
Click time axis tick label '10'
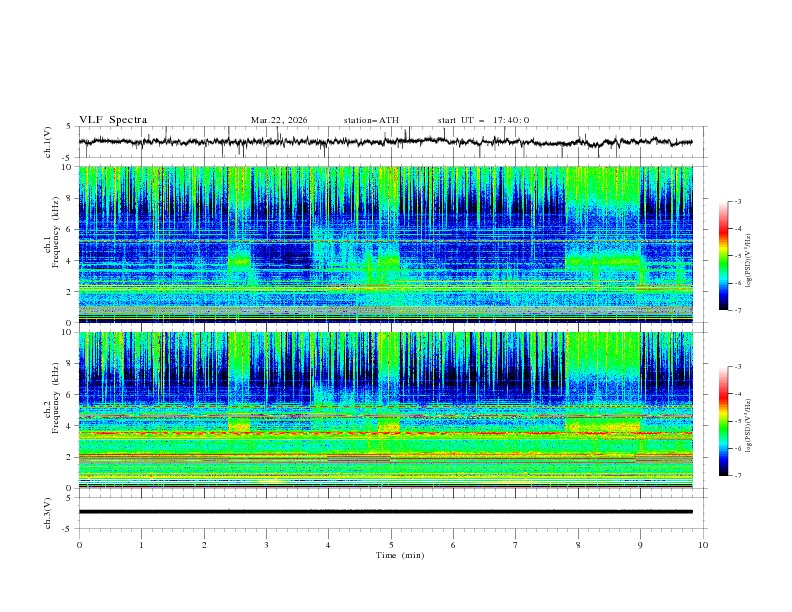tap(703, 545)
